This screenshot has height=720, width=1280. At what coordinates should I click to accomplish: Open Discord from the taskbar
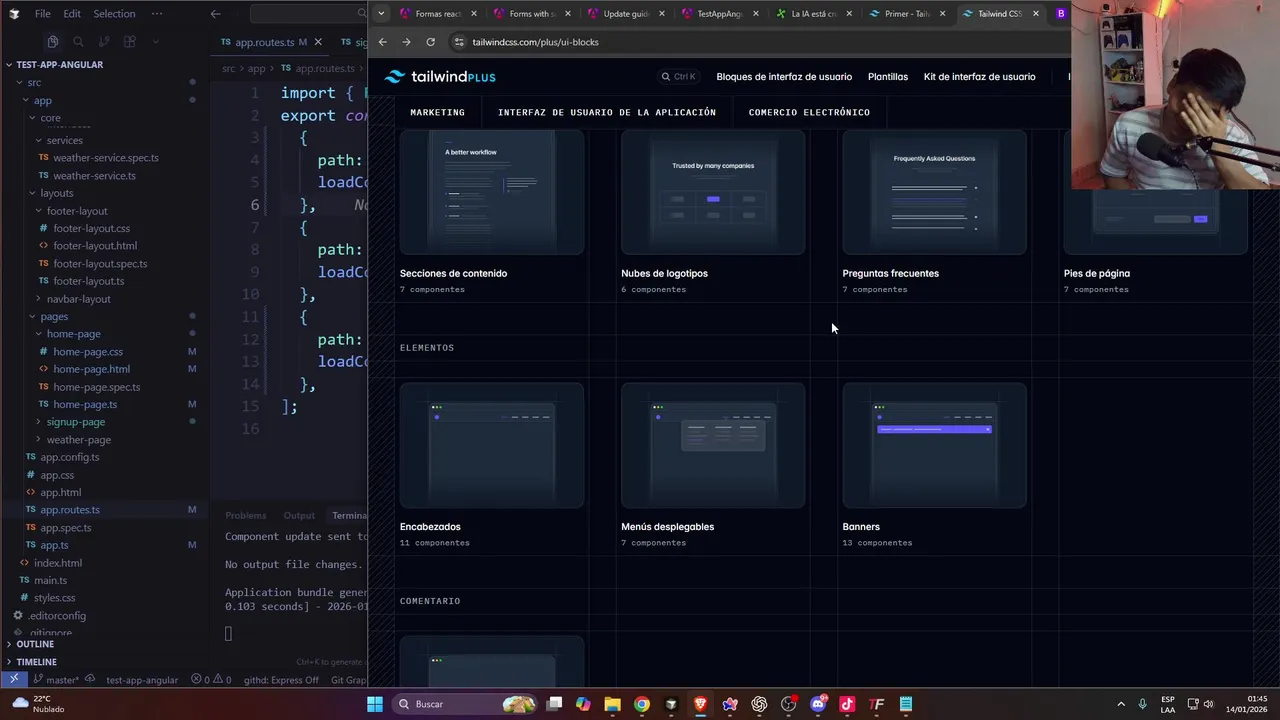coord(818,704)
